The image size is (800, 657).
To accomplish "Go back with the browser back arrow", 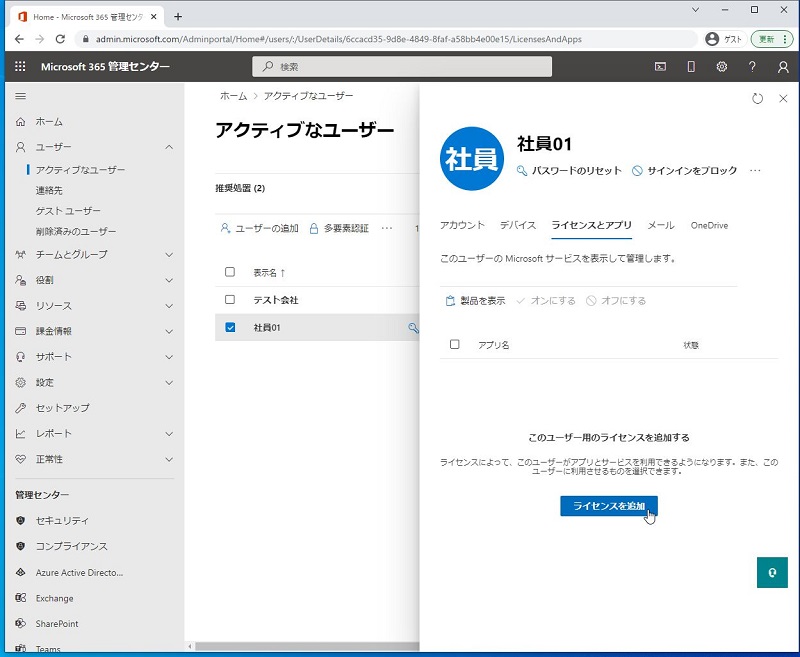I will pyautogui.click(x=19, y=39).
